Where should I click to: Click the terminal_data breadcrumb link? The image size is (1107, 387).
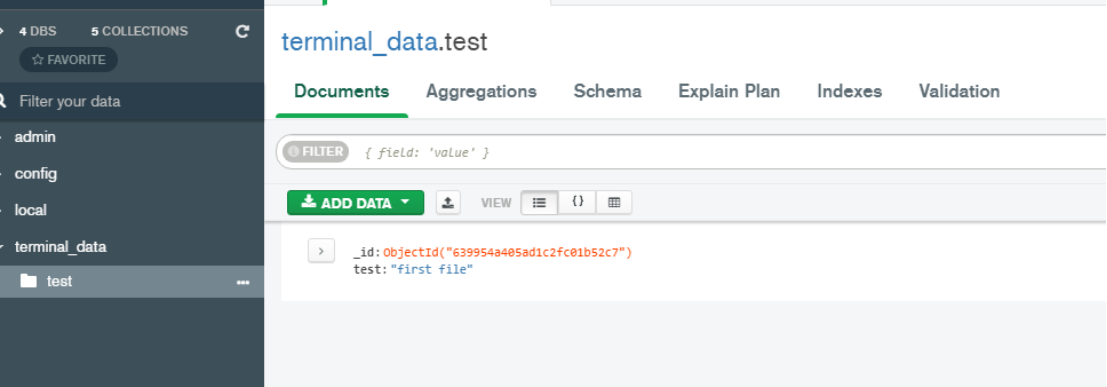click(359, 42)
